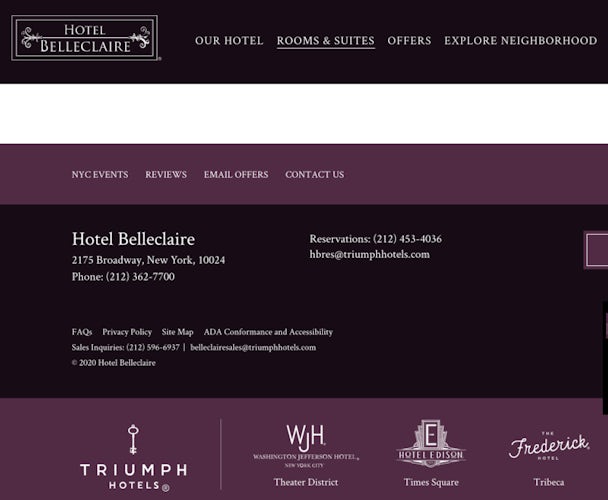The width and height of the screenshot is (608, 500).
Task: Open the FAQs link
Action: (82, 332)
